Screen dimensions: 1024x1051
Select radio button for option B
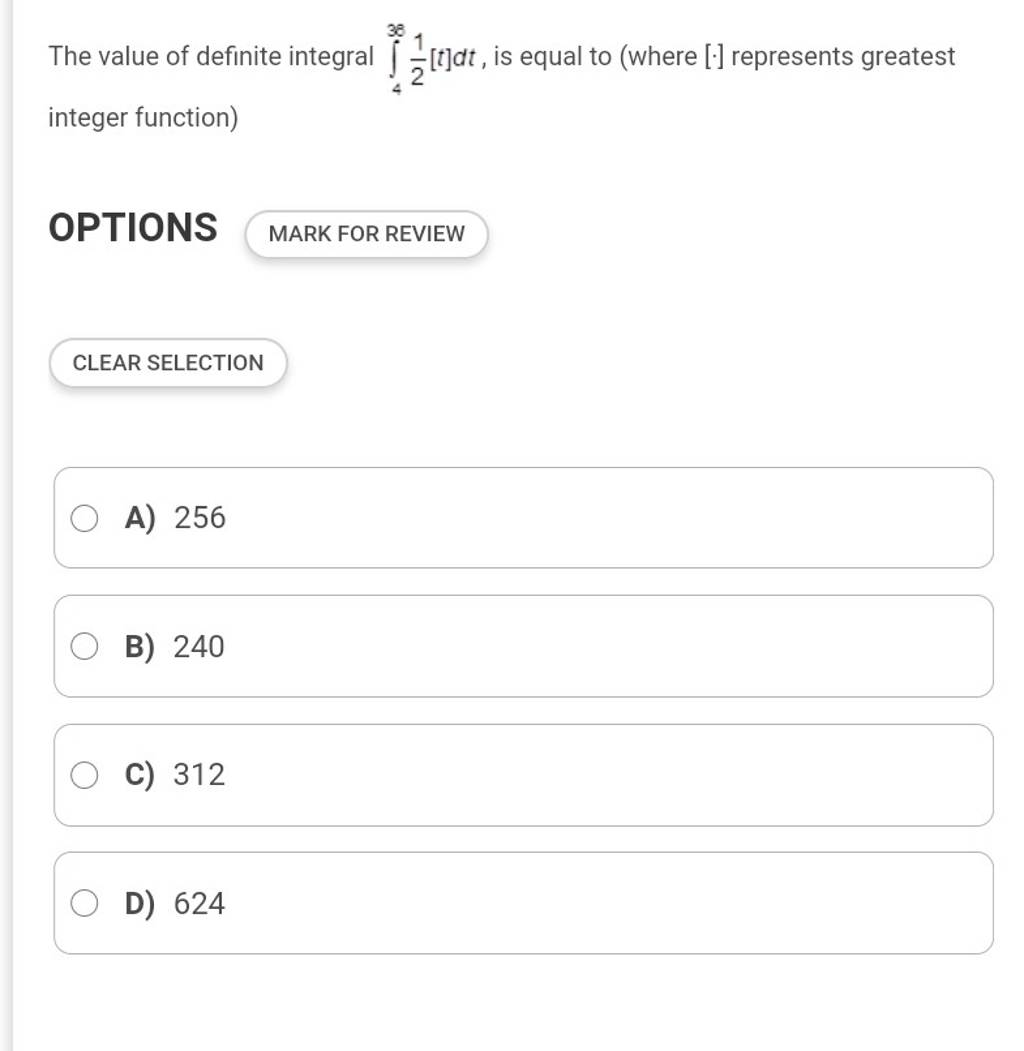tap(84, 646)
